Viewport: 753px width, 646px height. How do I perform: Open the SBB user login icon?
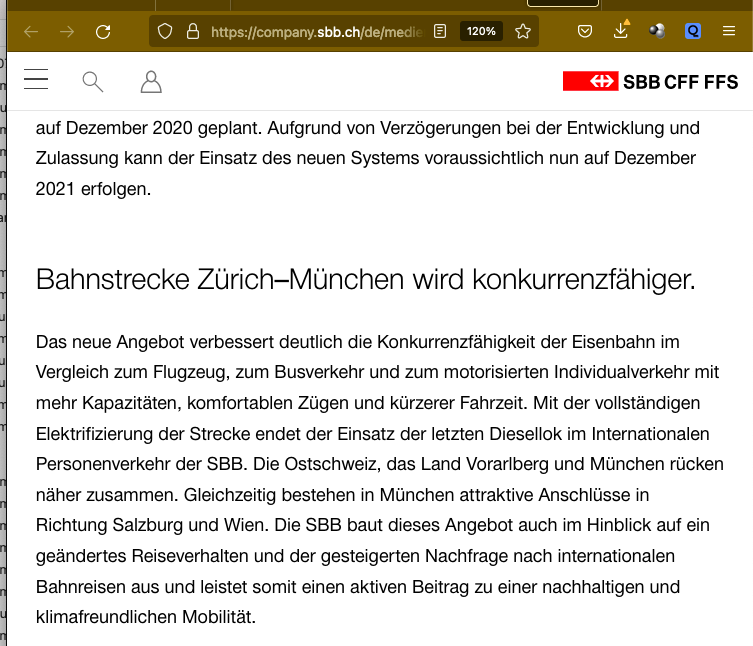151,82
